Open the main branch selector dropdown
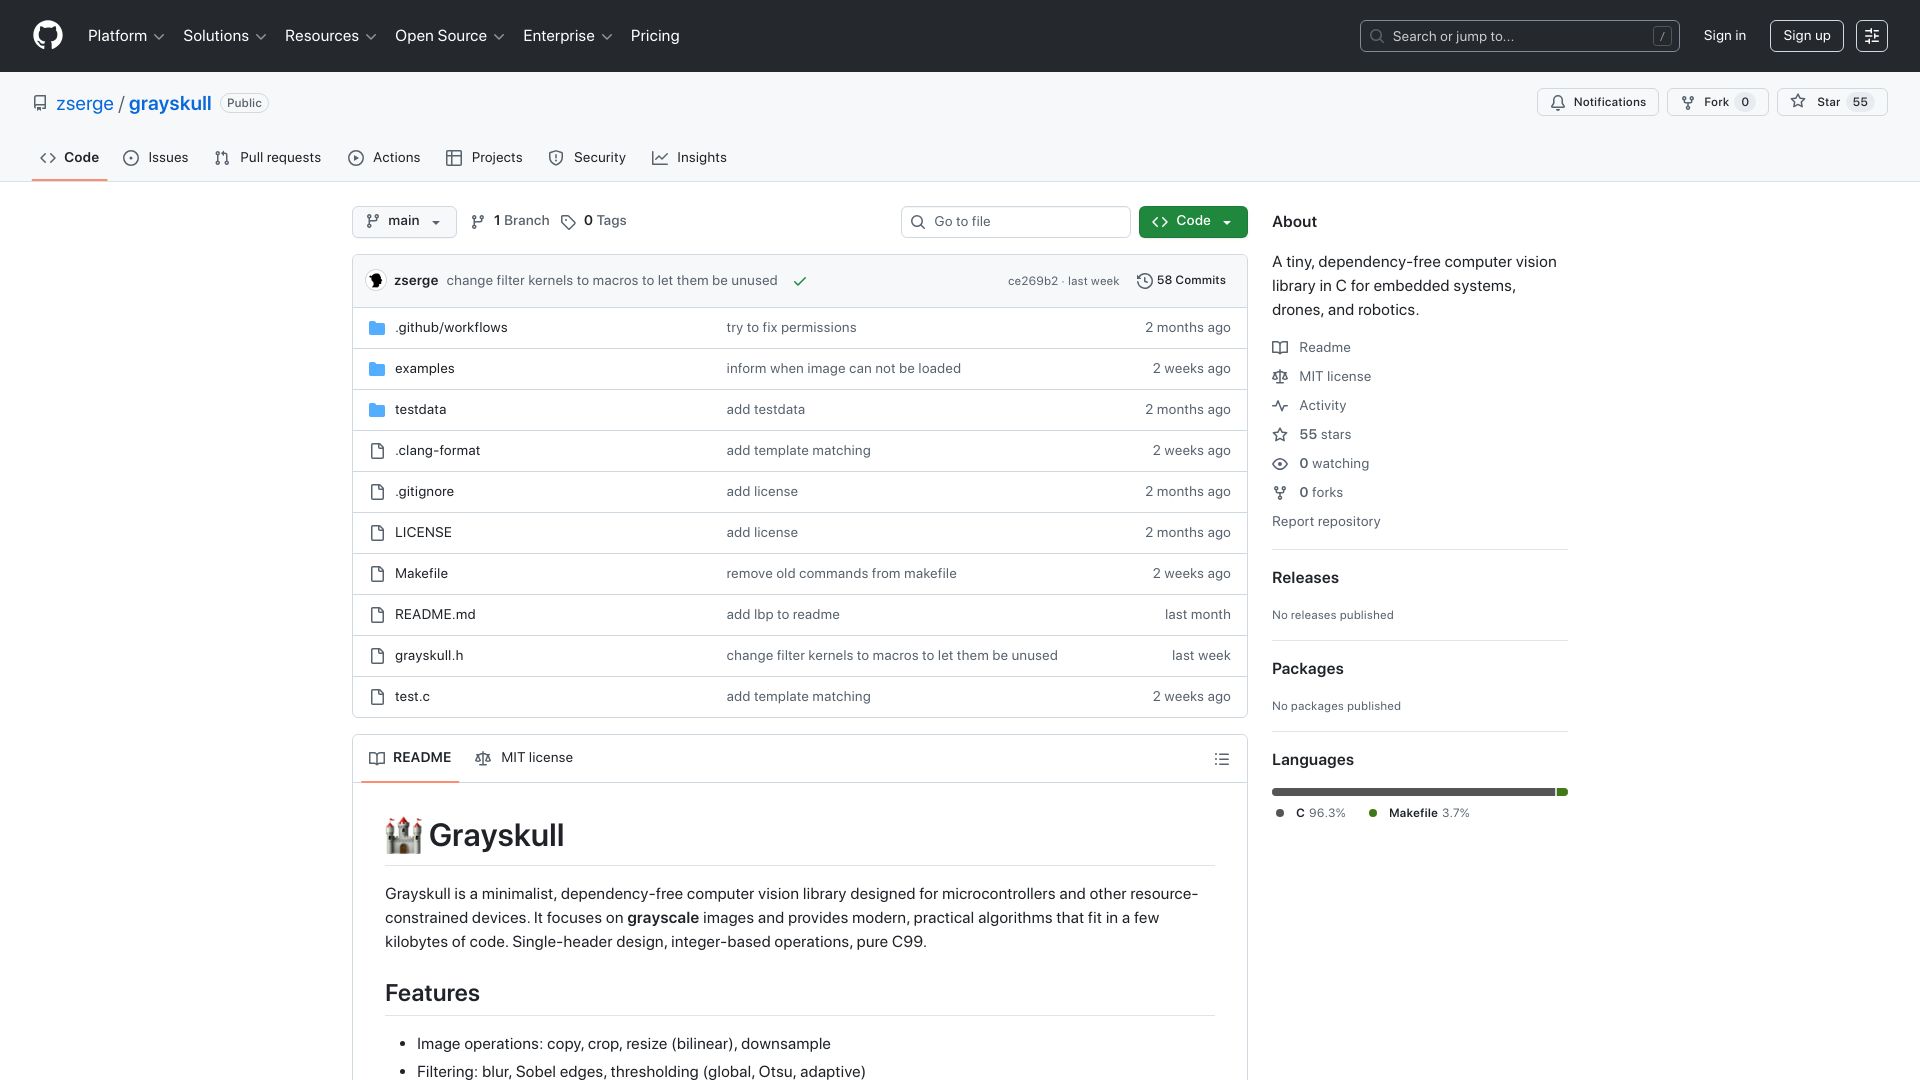The width and height of the screenshot is (1920, 1080). coord(404,222)
